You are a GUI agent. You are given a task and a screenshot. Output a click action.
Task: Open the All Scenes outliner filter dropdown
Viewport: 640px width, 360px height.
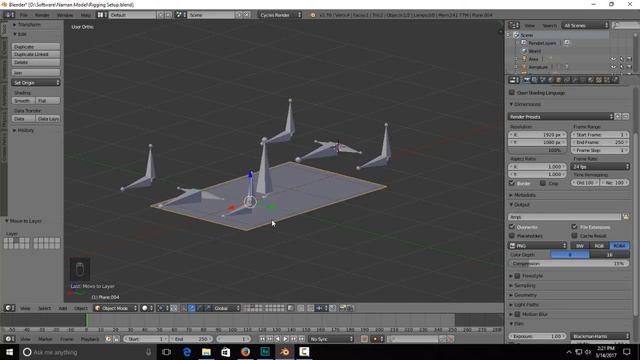(x=585, y=25)
